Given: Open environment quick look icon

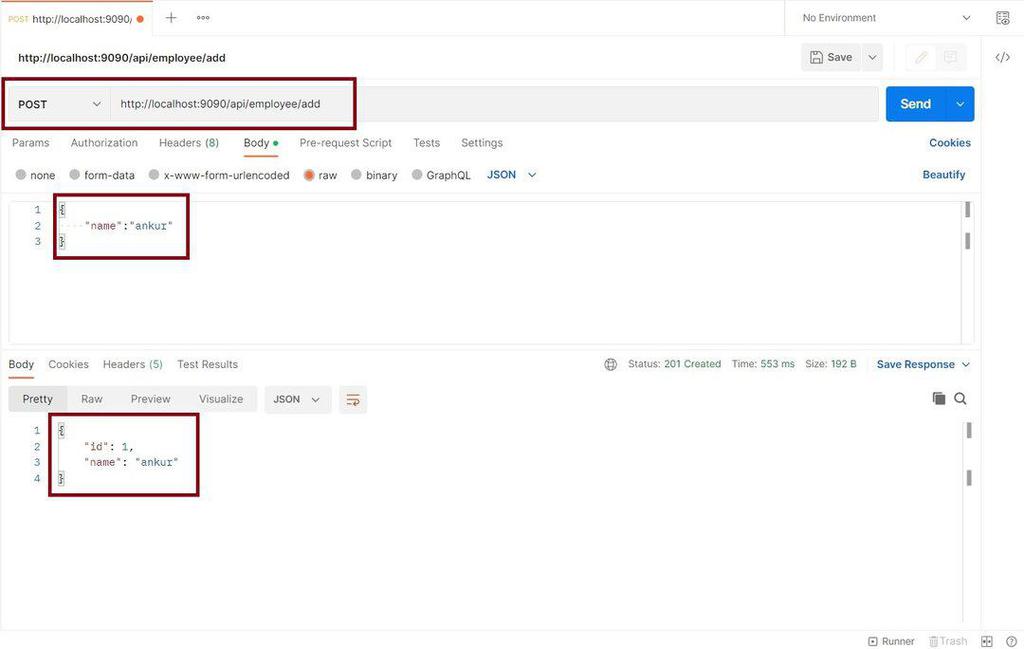Looking at the screenshot, I should [1002, 18].
